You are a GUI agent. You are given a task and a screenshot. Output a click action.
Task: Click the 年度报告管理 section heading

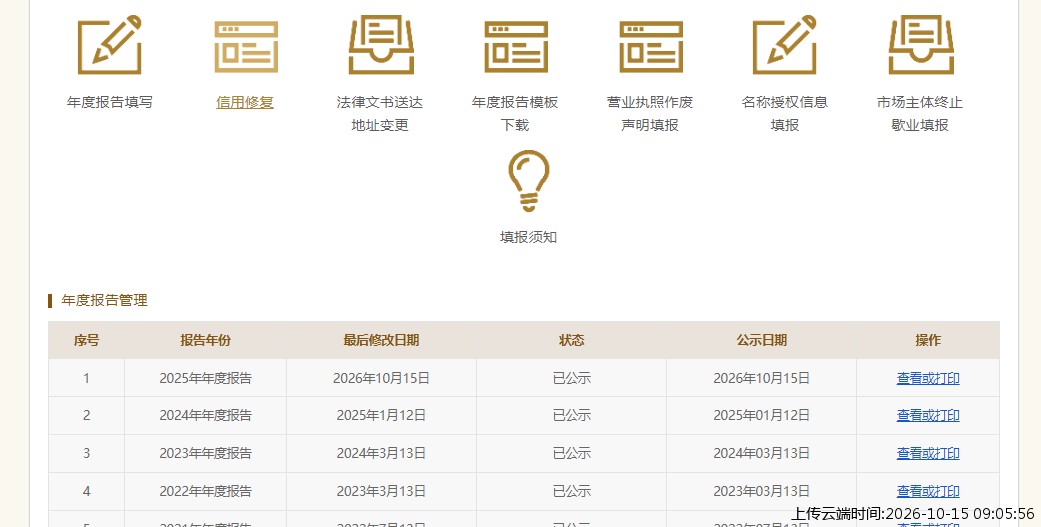[x=104, y=301]
